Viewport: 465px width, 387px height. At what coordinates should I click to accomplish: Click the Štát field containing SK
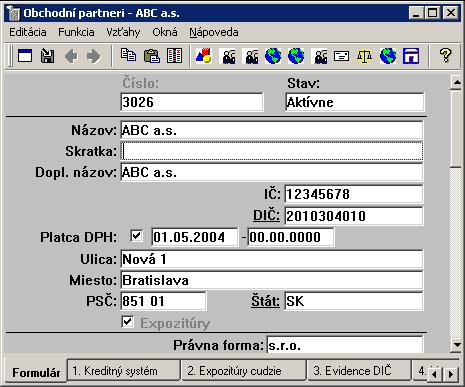click(354, 301)
